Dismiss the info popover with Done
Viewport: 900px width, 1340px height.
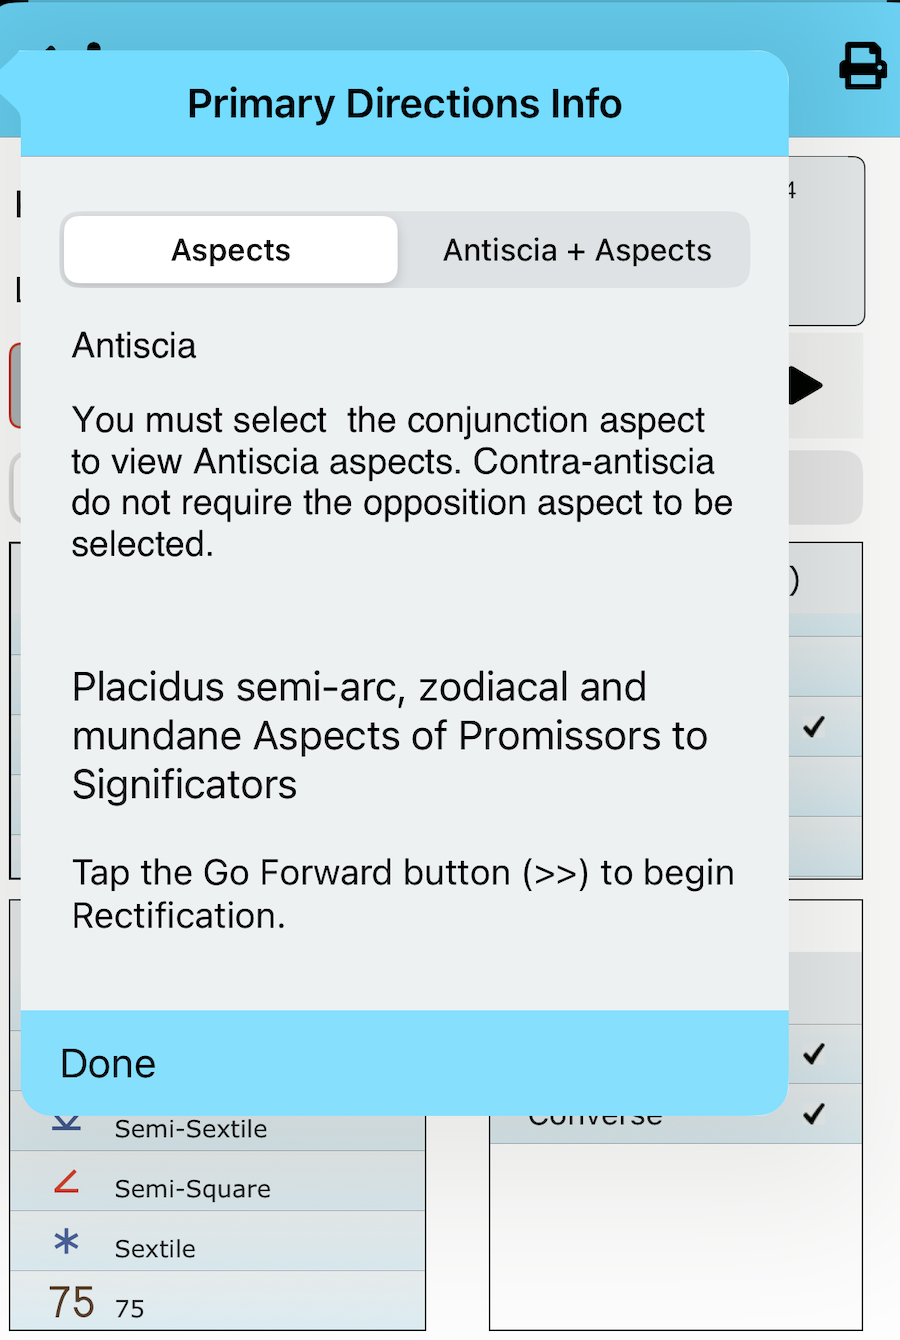pyautogui.click(x=108, y=1064)
